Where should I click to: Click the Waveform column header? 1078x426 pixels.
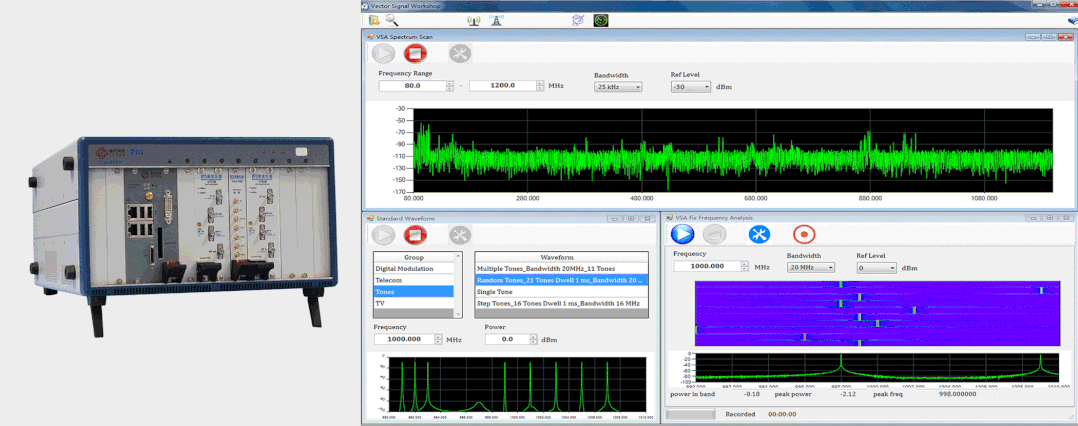pos(561,257)
